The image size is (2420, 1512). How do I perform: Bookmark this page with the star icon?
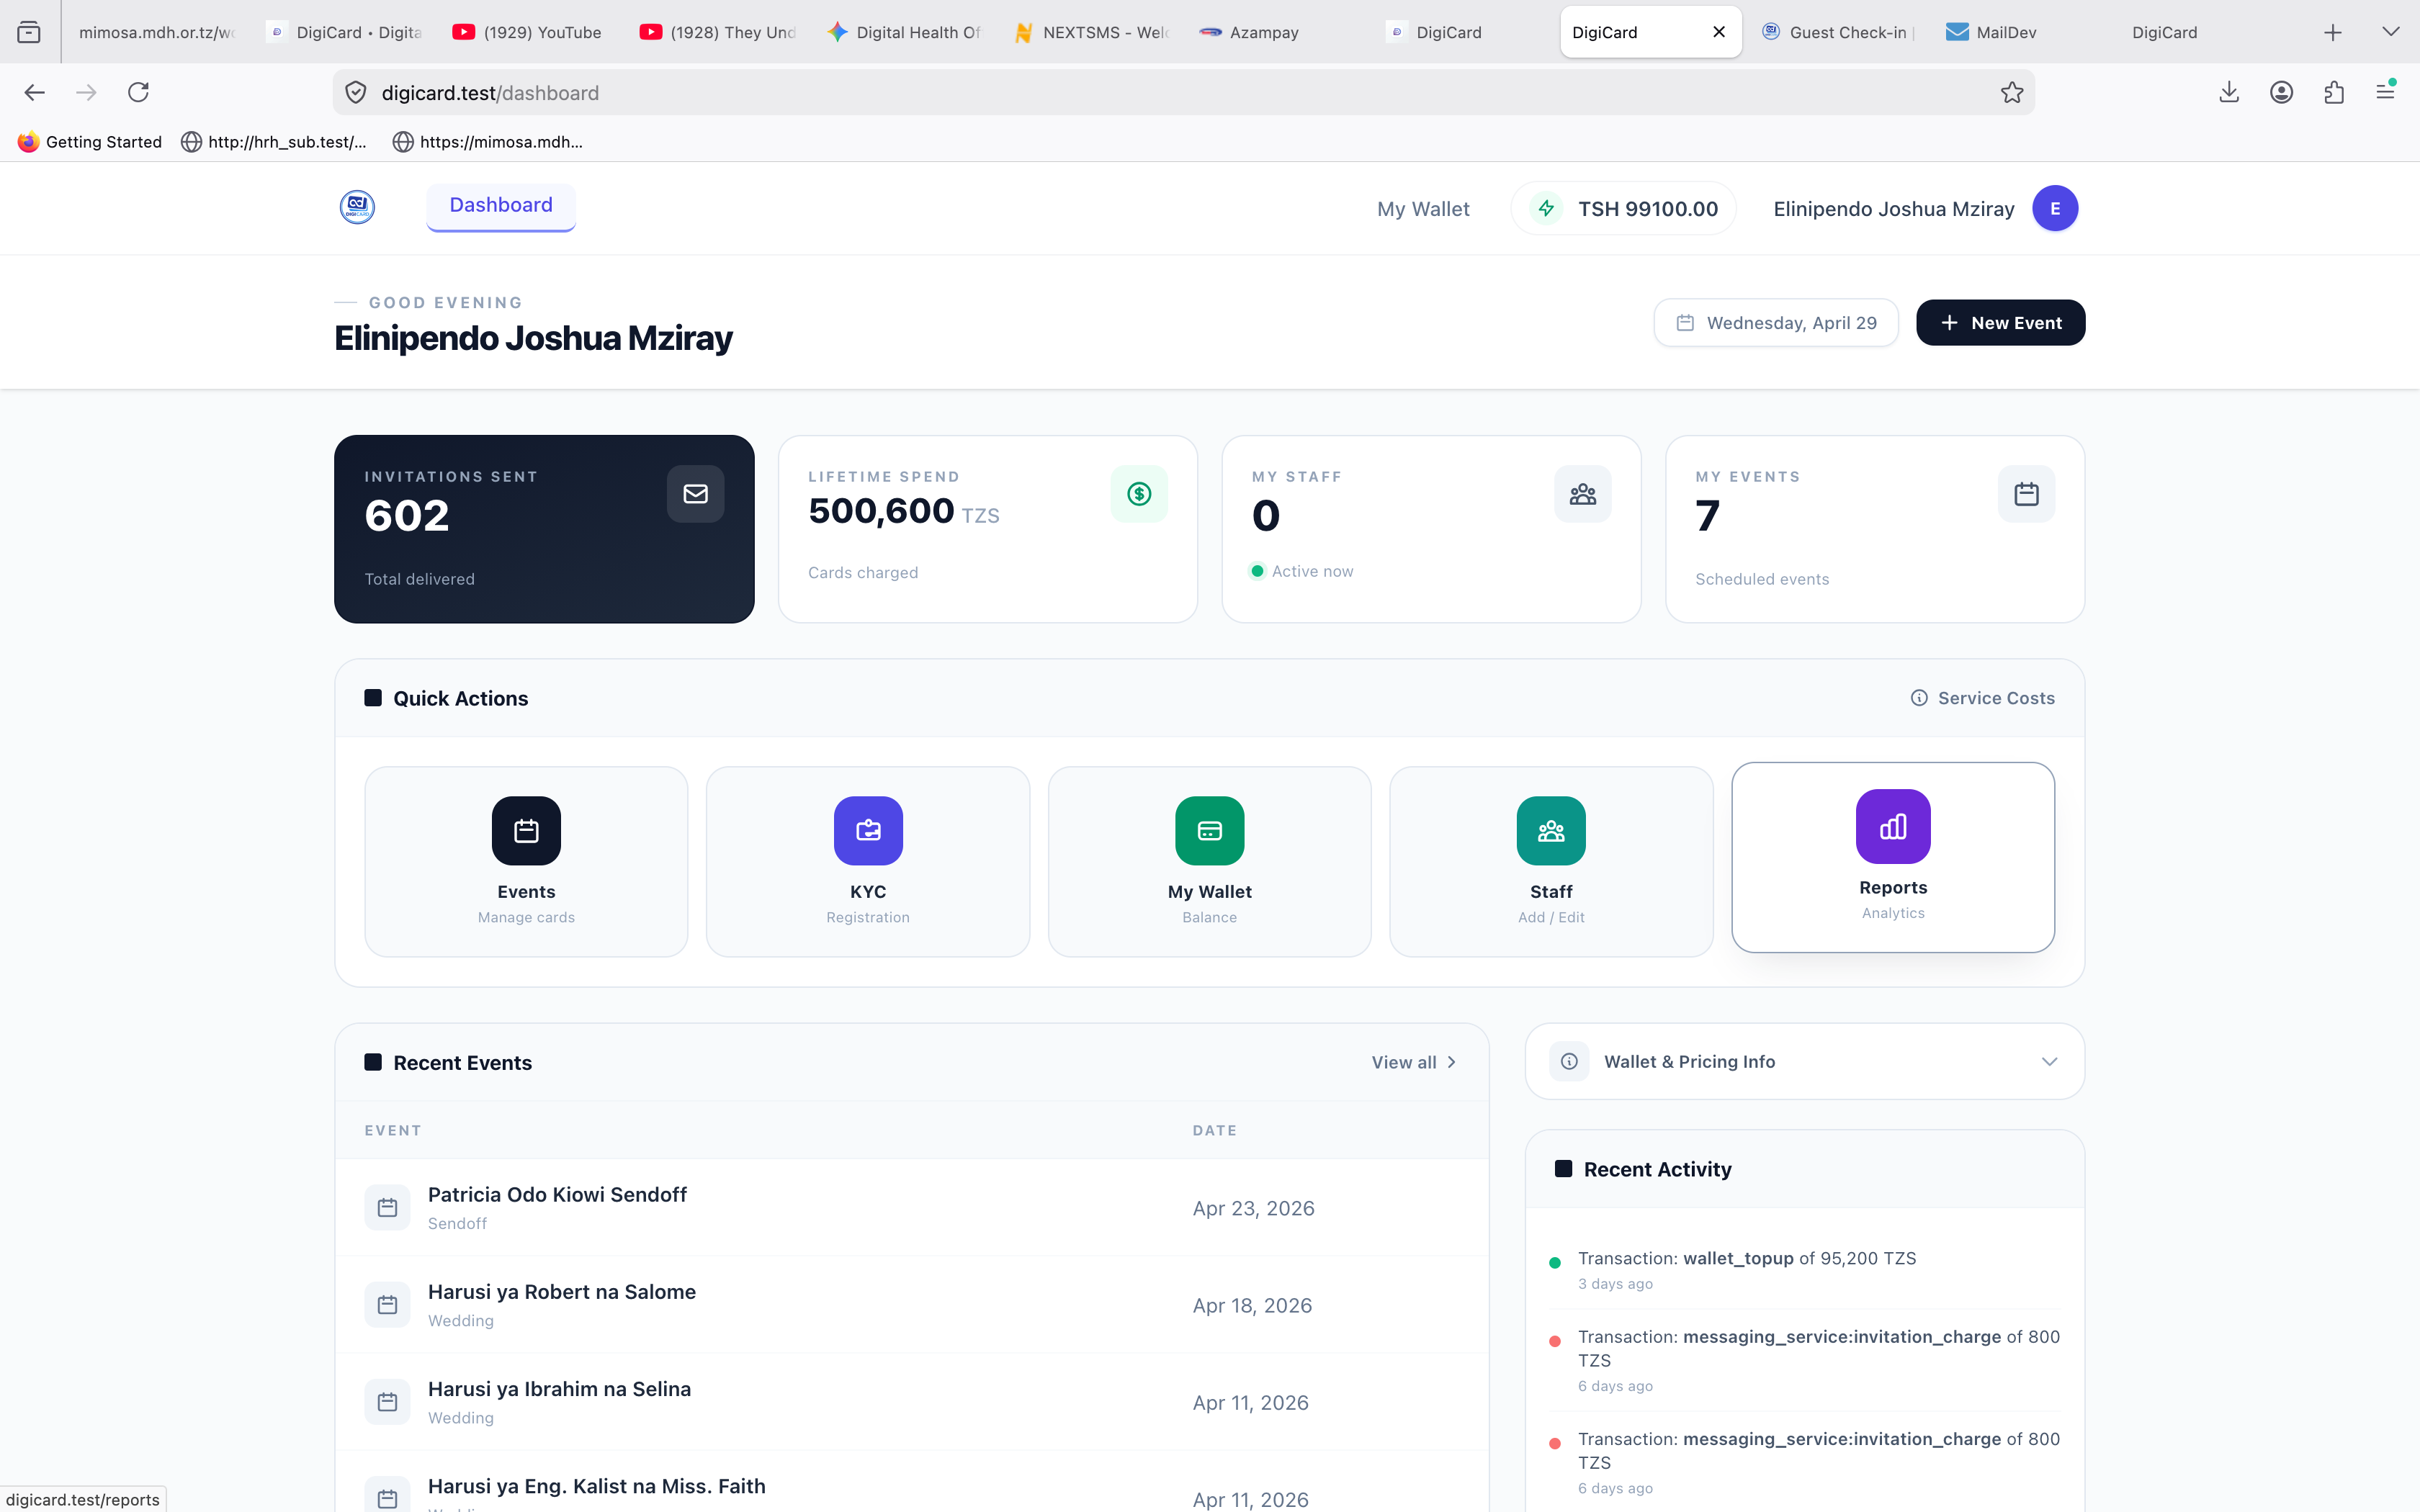2012,93
